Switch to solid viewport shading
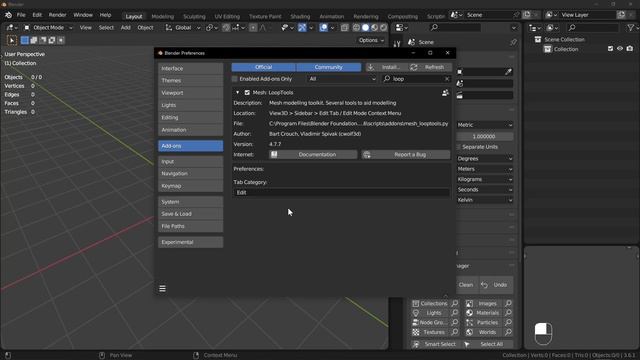This screenshot has width=640, height=360. (365, 28)
